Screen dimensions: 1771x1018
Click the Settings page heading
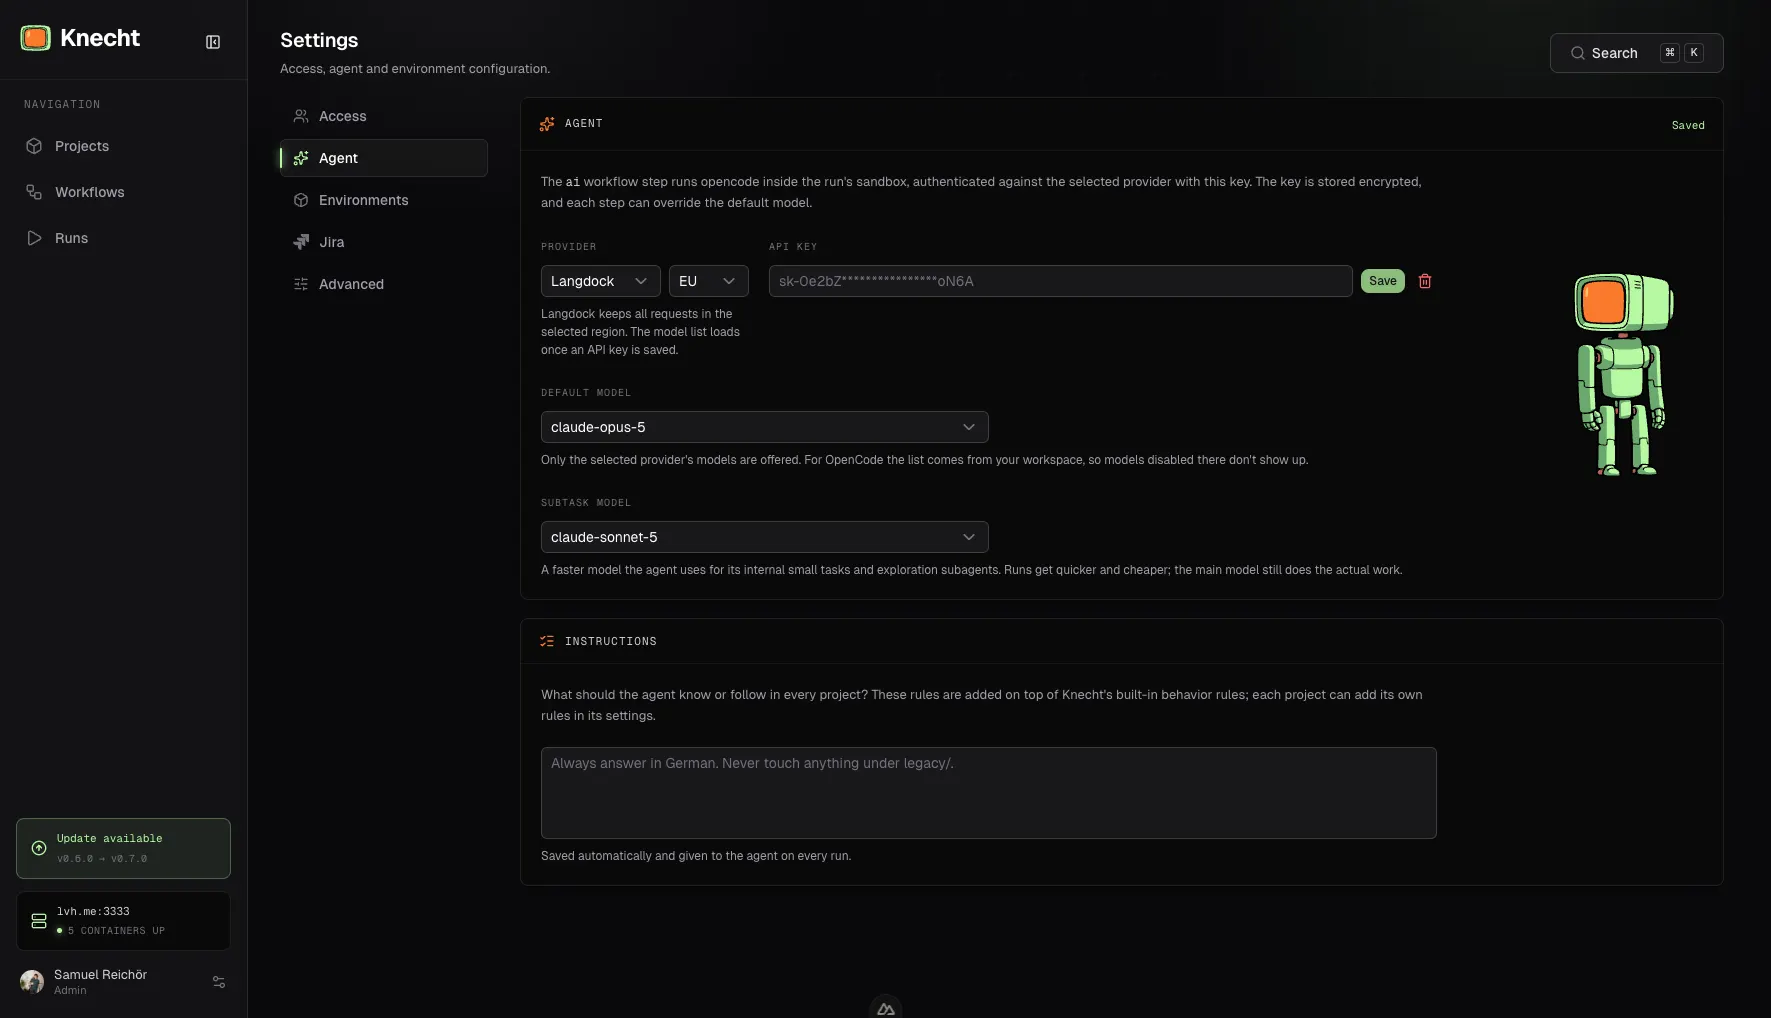[x=319, y=40]
